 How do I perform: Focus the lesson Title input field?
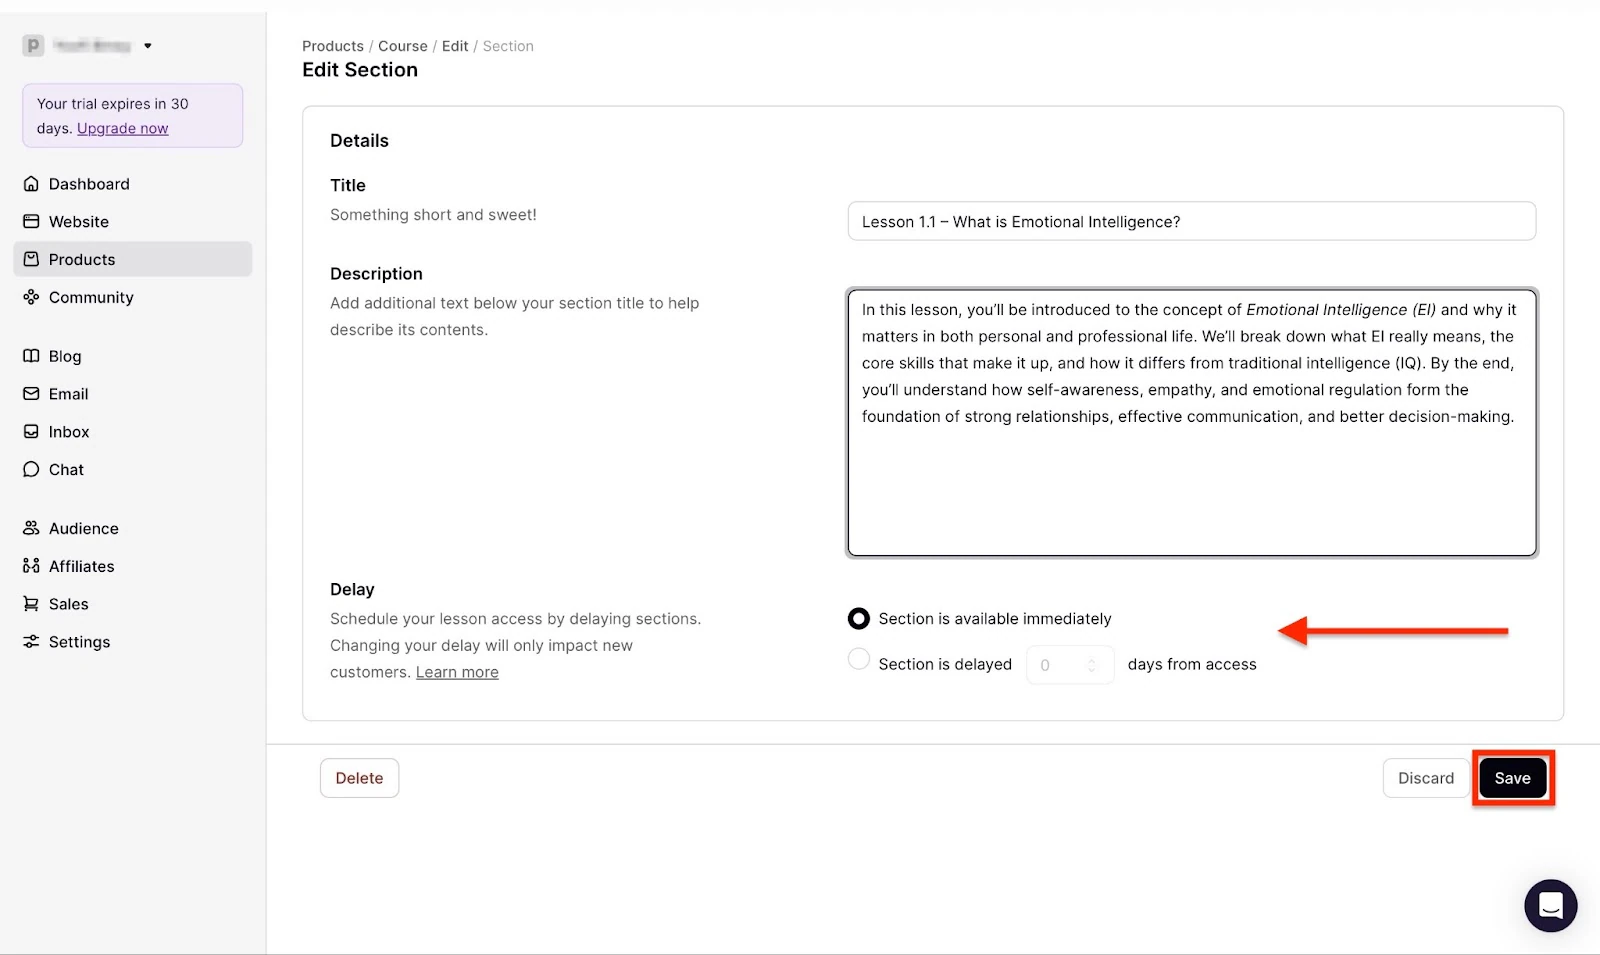coord(1191,221)
